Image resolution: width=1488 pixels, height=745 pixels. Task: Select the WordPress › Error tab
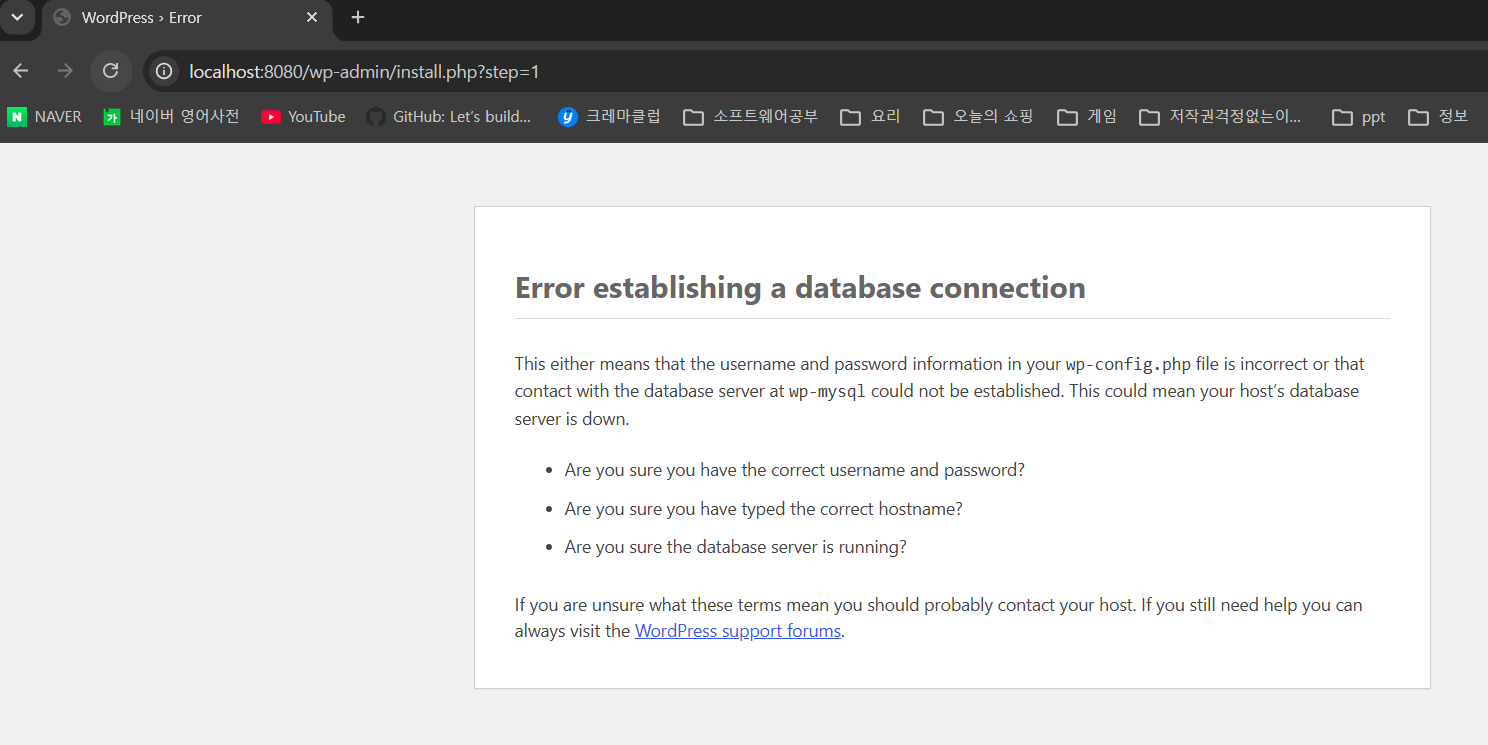[x=186, y=17]
